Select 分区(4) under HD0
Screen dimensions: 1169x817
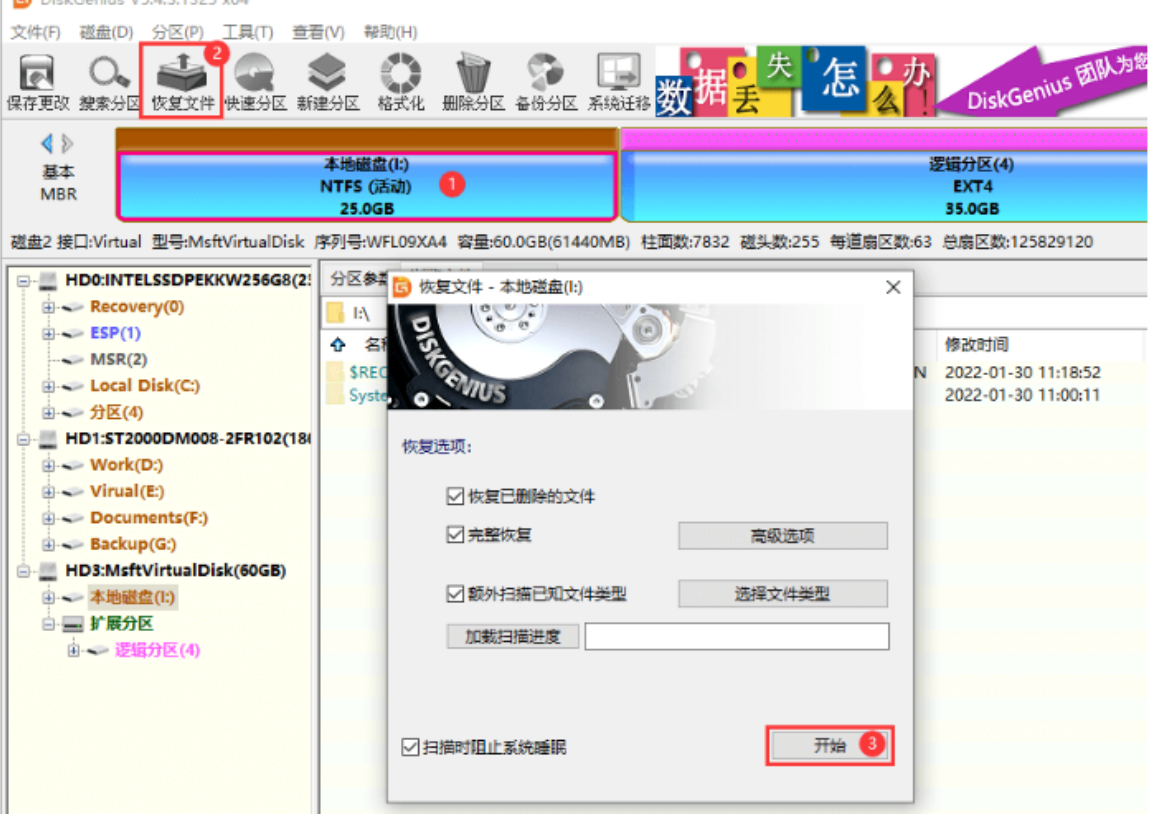click(116, 412)
